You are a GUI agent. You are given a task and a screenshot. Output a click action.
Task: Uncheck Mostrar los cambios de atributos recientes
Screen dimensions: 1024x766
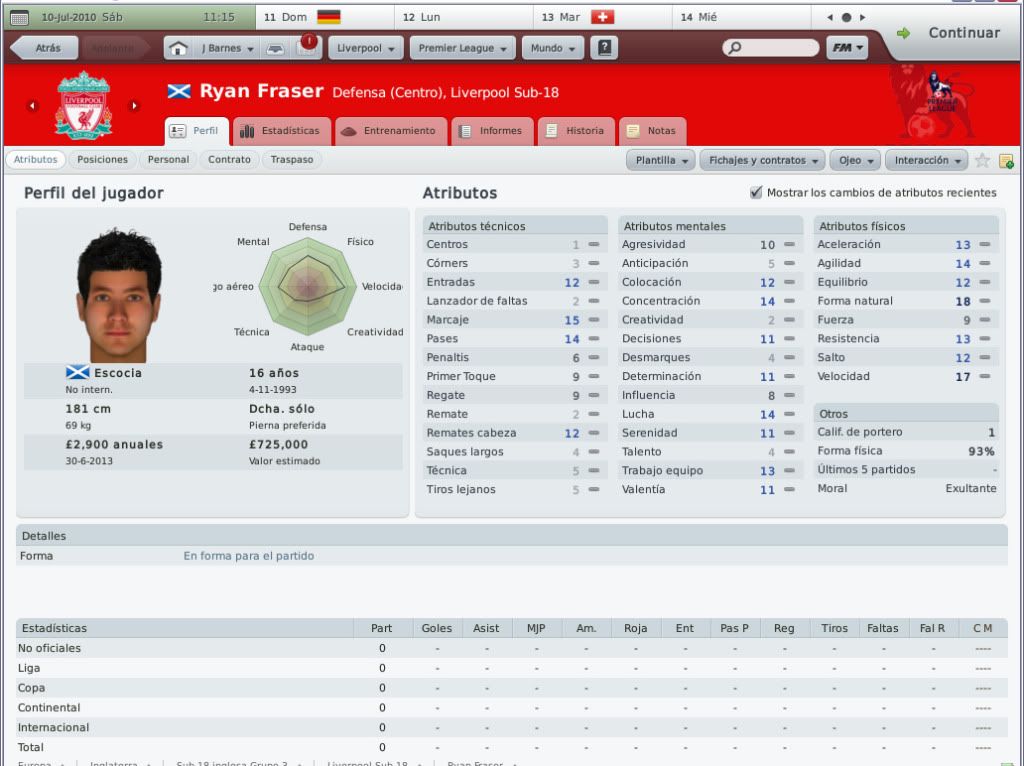[756, 193]
